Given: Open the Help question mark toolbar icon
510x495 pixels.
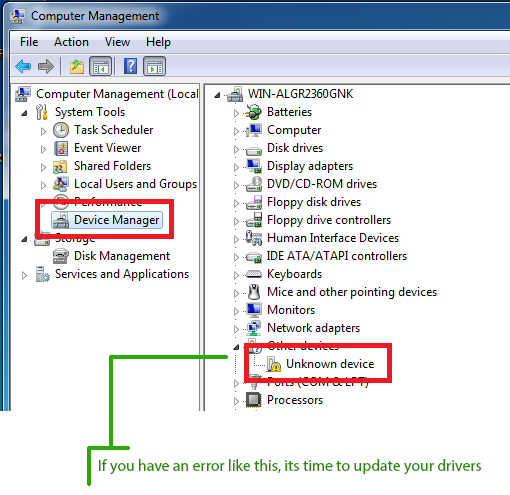Looking at the screenshot, I should [130, 66].
